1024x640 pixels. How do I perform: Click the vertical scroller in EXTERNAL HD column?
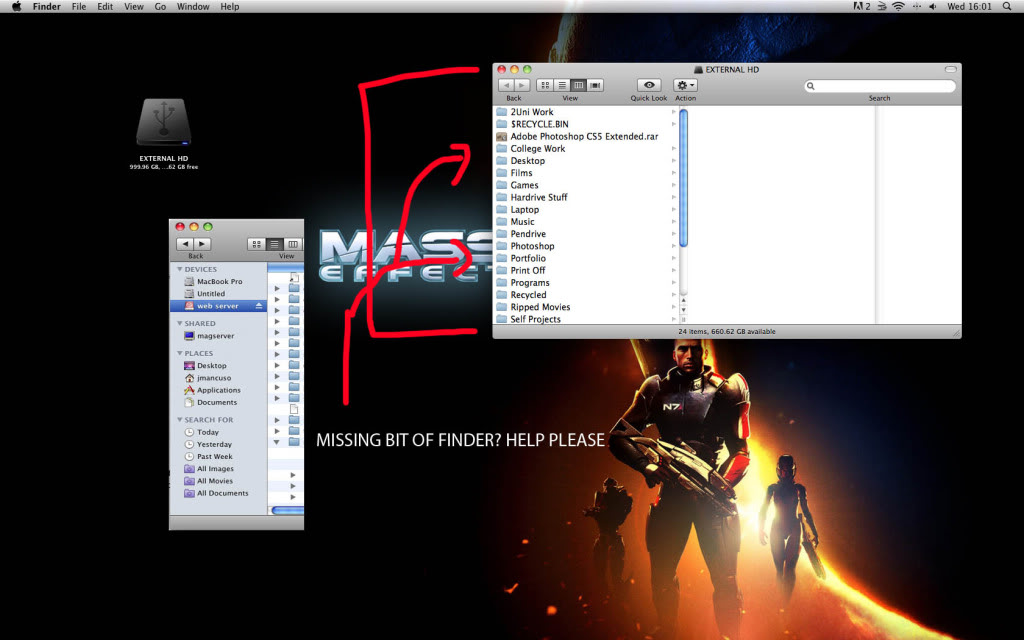point(684,178)
